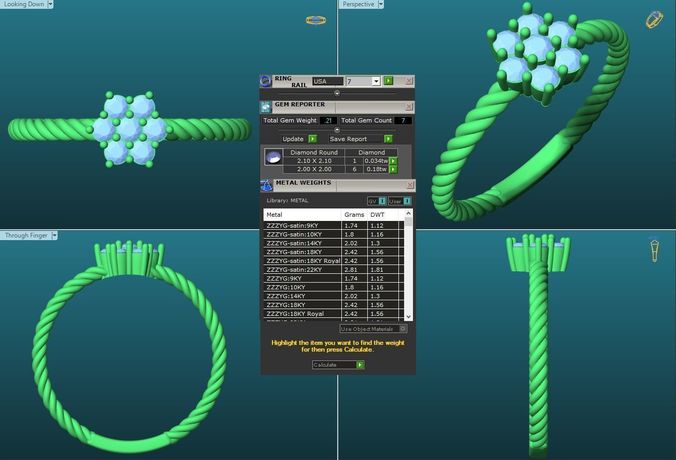Click the green arrow next to Save Report
Image resolution: width=676 pixels, height=460 pixels.
388,139
